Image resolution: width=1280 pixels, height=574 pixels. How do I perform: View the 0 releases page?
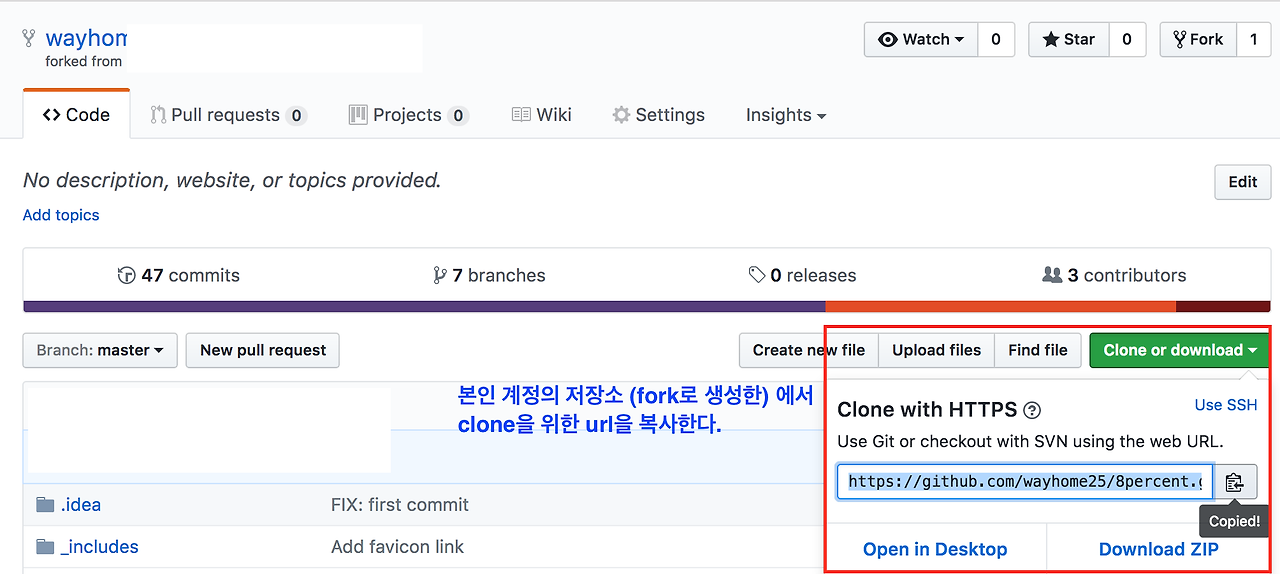pyautogui.click(x=802, y=275)
